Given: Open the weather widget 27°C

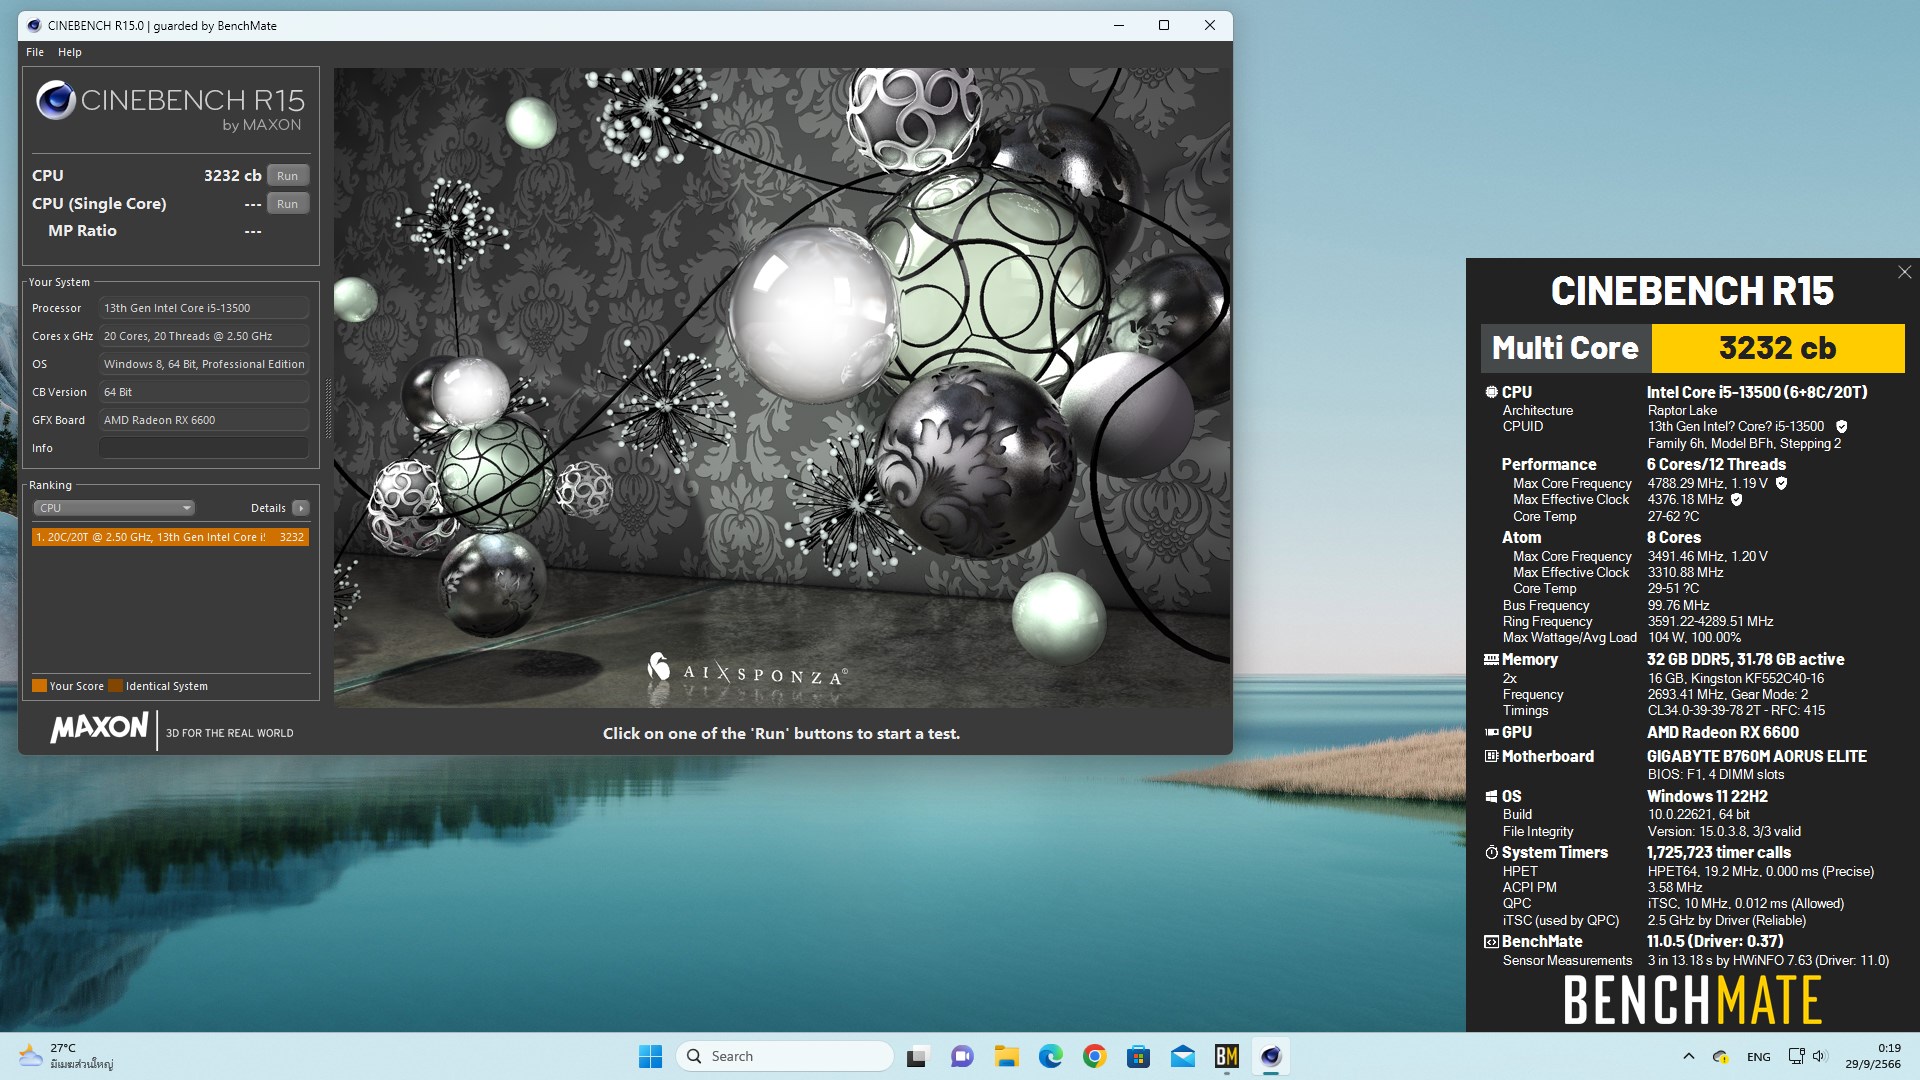Looking at the screenshot, I should 67,1056.
